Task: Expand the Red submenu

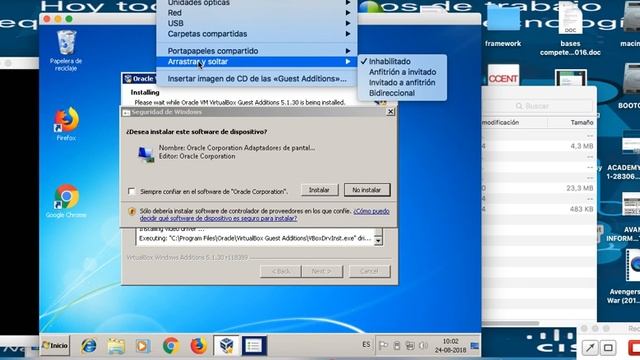Action: coord(257,13)
